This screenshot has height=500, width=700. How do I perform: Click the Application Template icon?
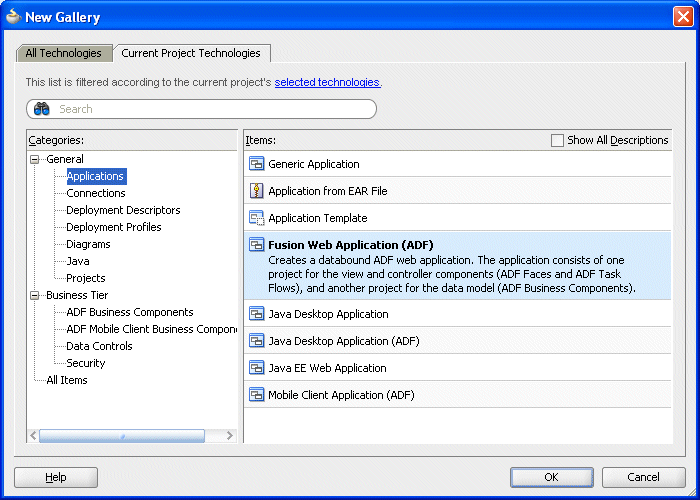coord(257,218)
